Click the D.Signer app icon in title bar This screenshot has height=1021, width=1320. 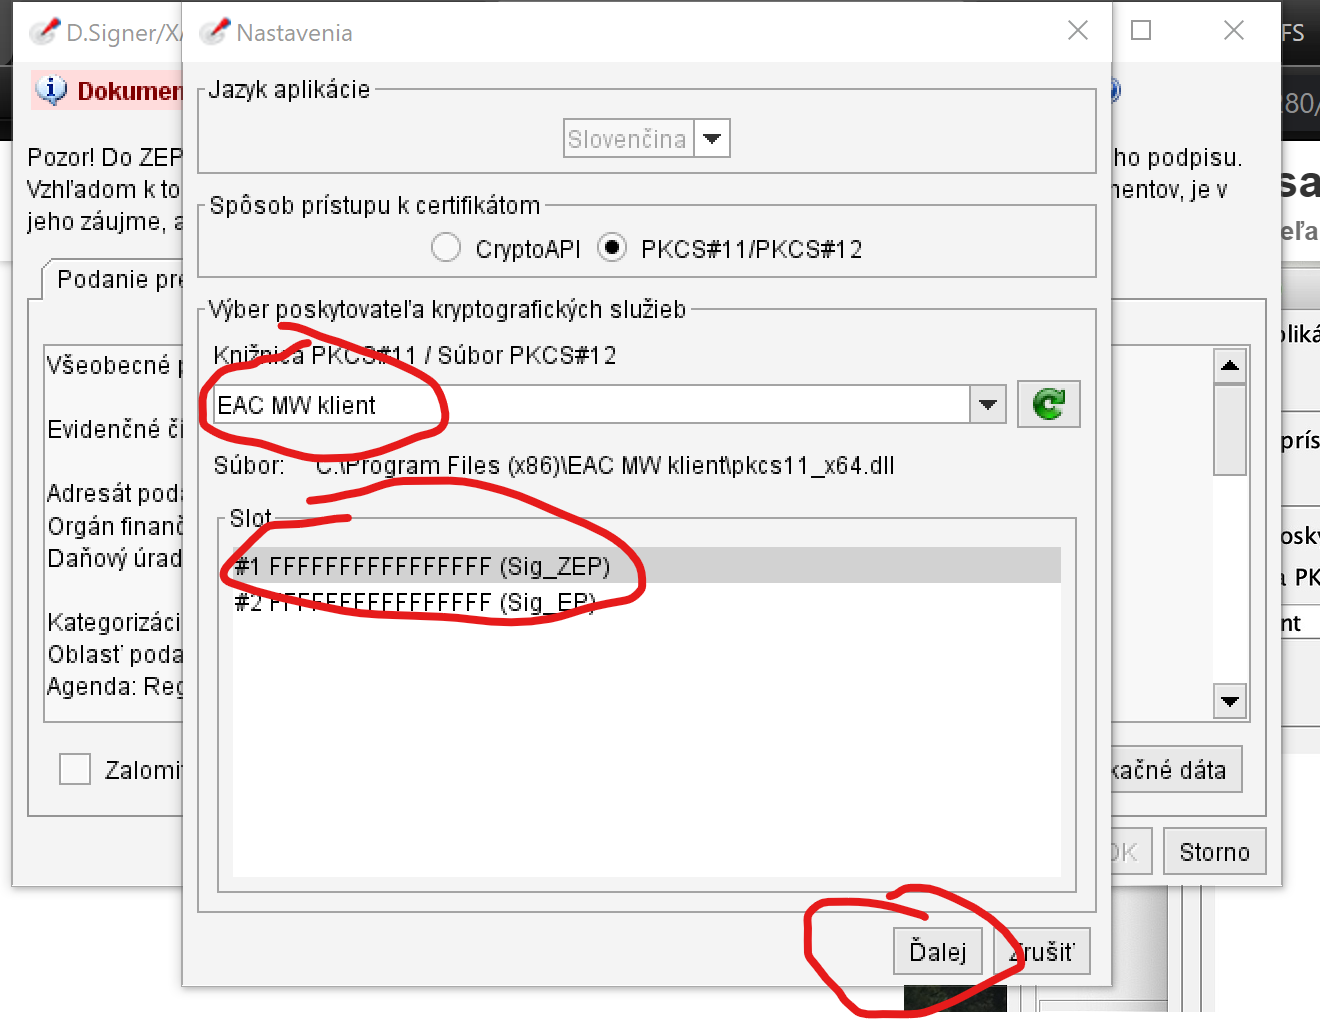[43, 32]
